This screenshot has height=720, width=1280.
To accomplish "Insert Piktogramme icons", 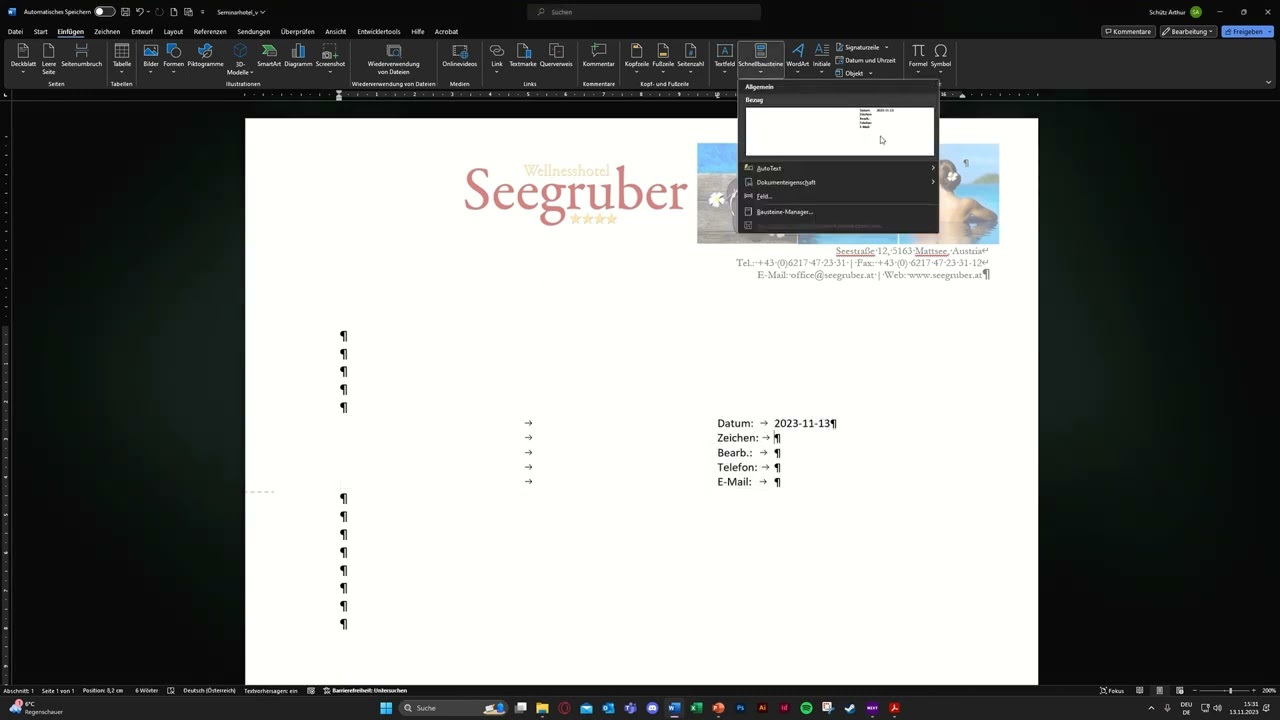I will (205, 56).
